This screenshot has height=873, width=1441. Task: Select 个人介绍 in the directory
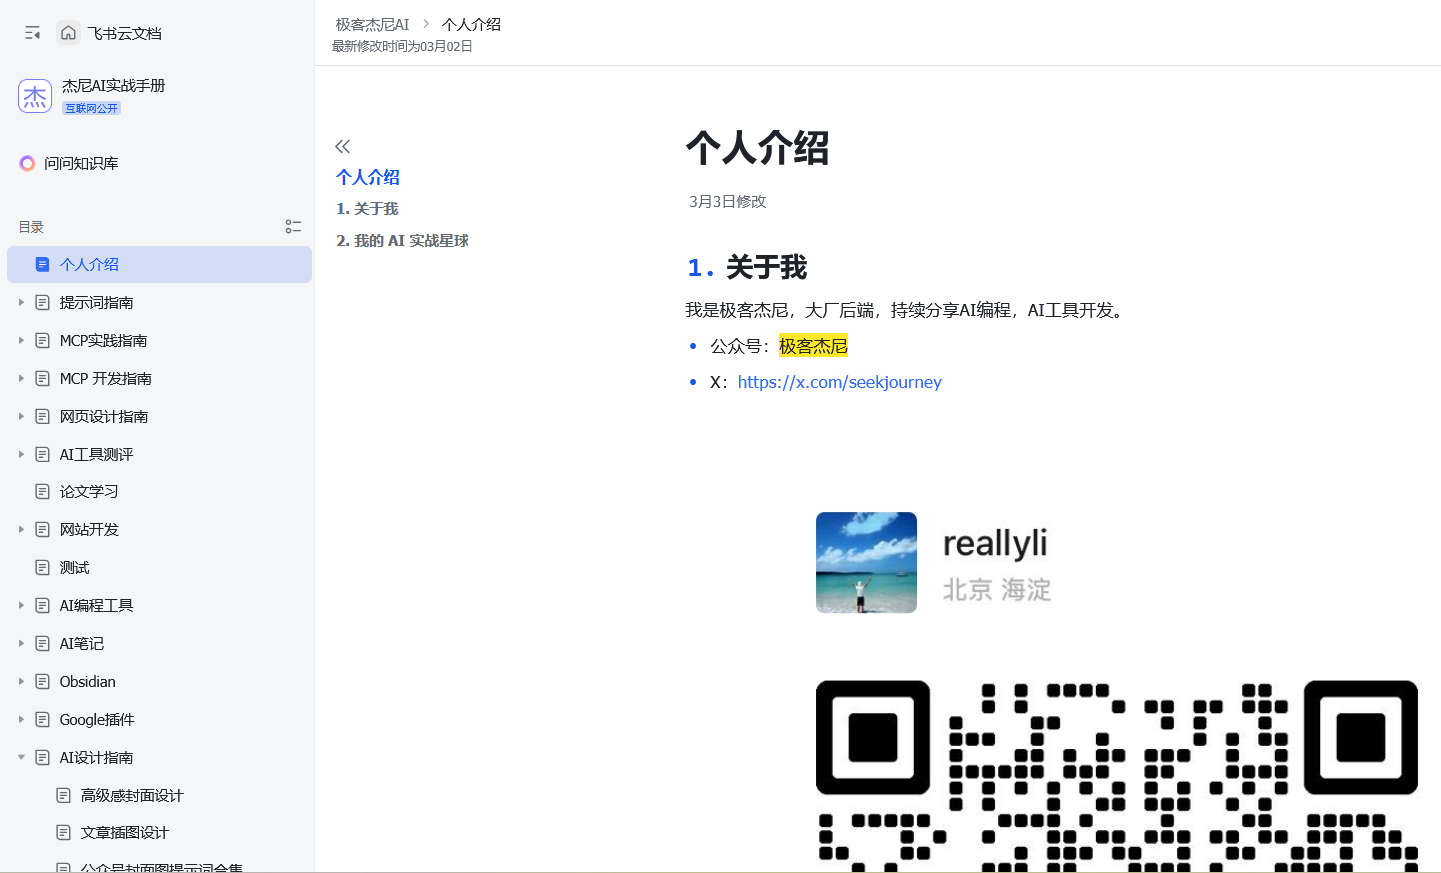(x=159, y=264)
